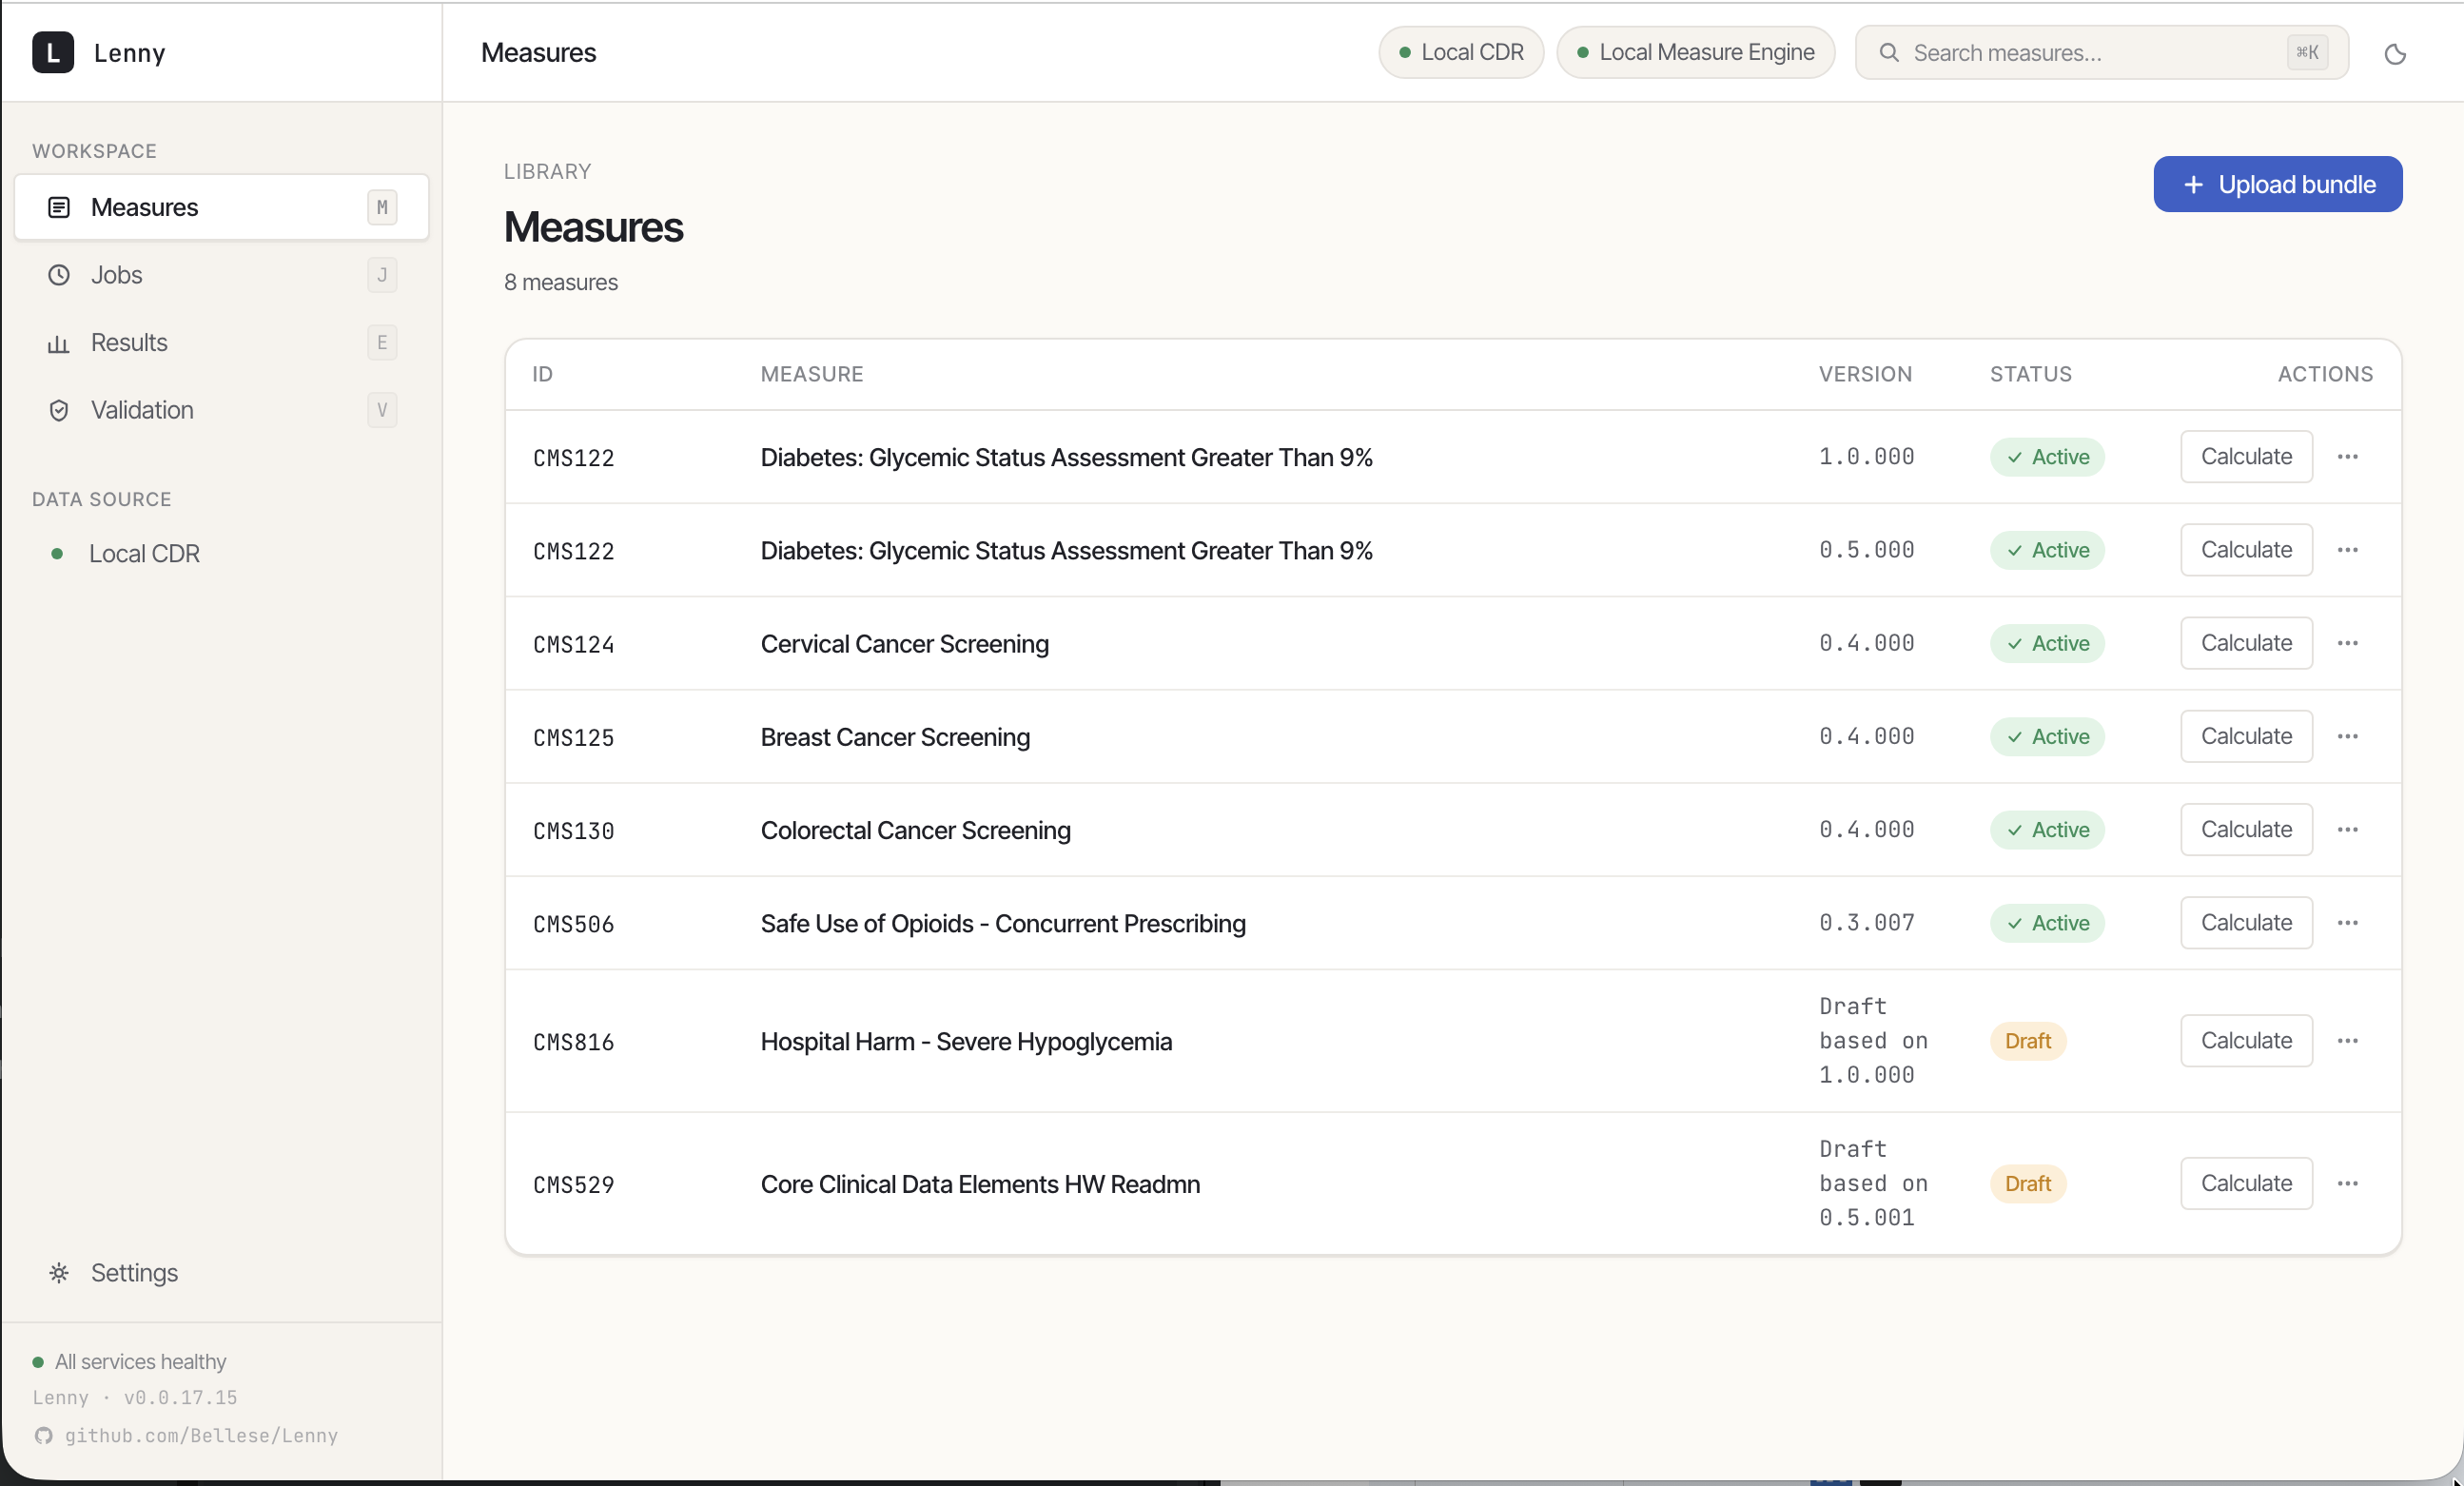2464x1486 pixels.
Task: Click Core Clinical Data Elements HW Readmn name
Action: click(980, 1184)
